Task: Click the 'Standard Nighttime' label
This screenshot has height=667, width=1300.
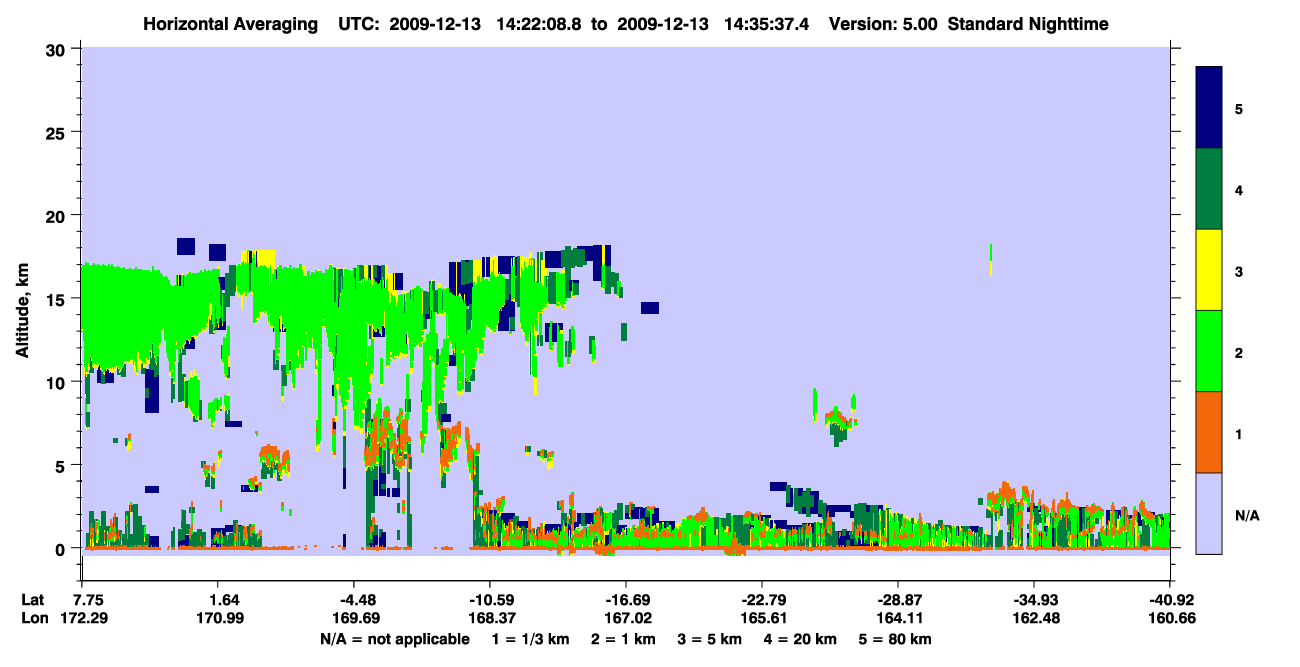Action: [x=1028, y=23]
